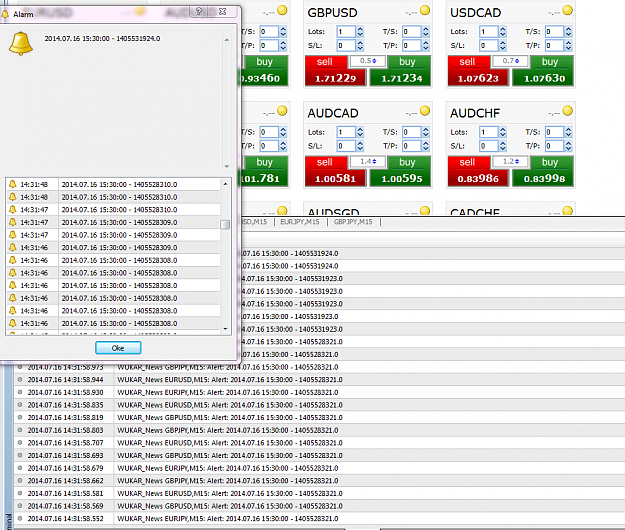Image resolution: width=625 pixels, height=530 pixels.
Task: Click AUDCAD sell button 1.00581
Action: tap(335, 171)
